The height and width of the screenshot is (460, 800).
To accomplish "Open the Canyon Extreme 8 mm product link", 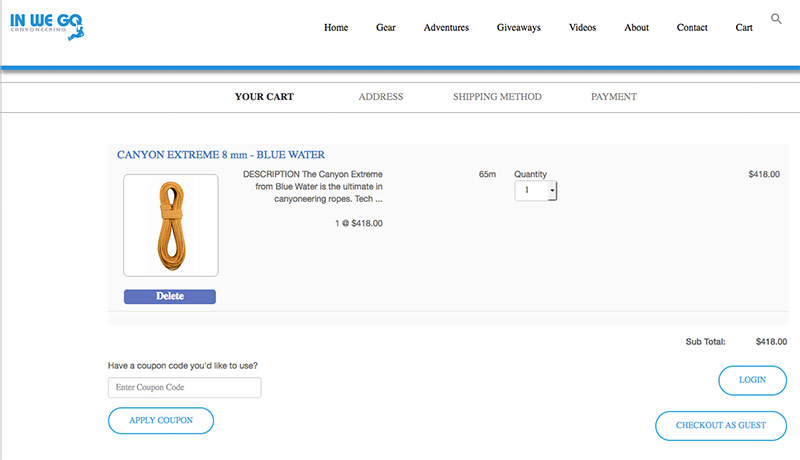I will click(x=221, y=155).
